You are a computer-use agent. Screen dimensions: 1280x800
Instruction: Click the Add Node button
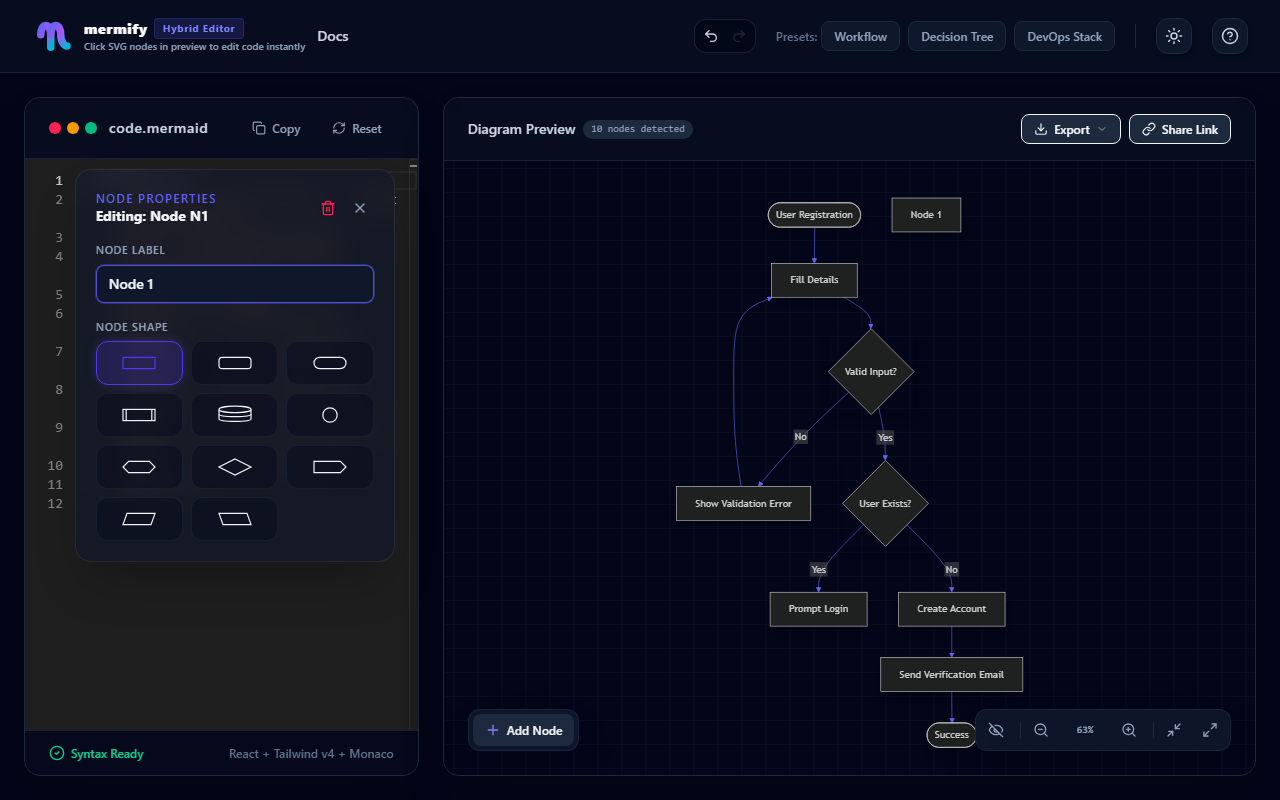[524, 730]
